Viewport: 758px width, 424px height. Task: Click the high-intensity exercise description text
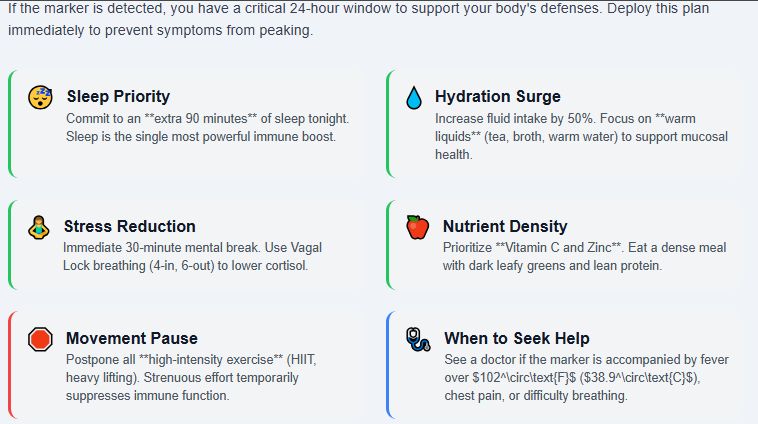pos(194,377)
